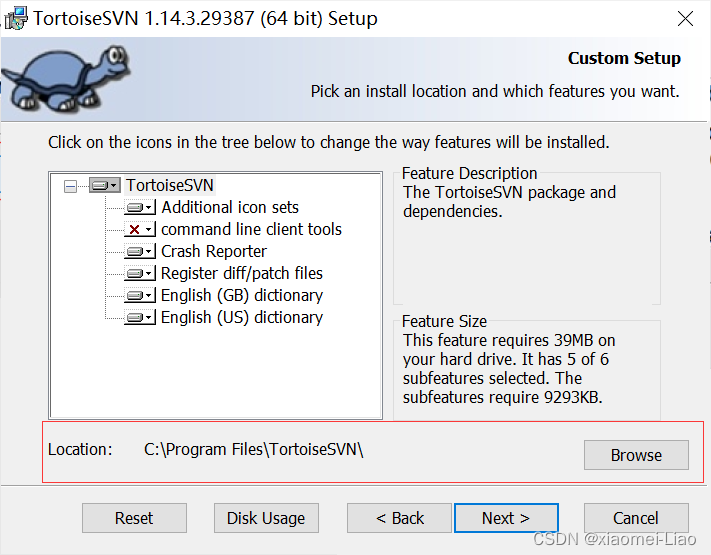
Task: Go back with the < Back button
Action: point(399,518)
